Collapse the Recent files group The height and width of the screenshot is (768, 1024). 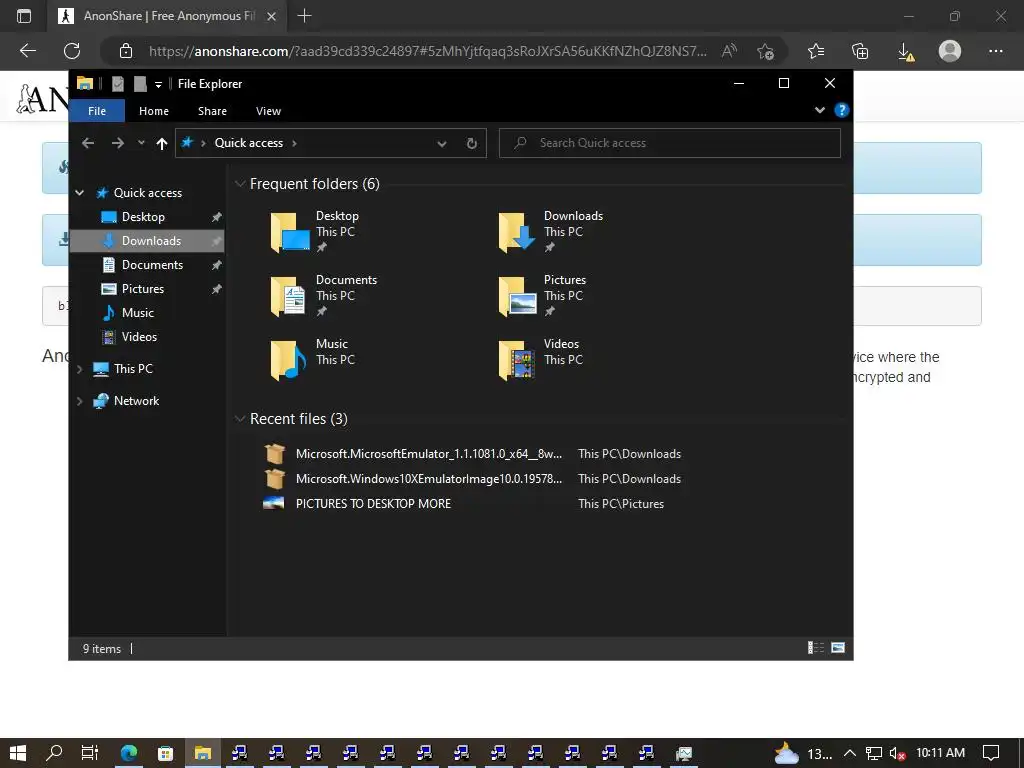click(240, 419)
